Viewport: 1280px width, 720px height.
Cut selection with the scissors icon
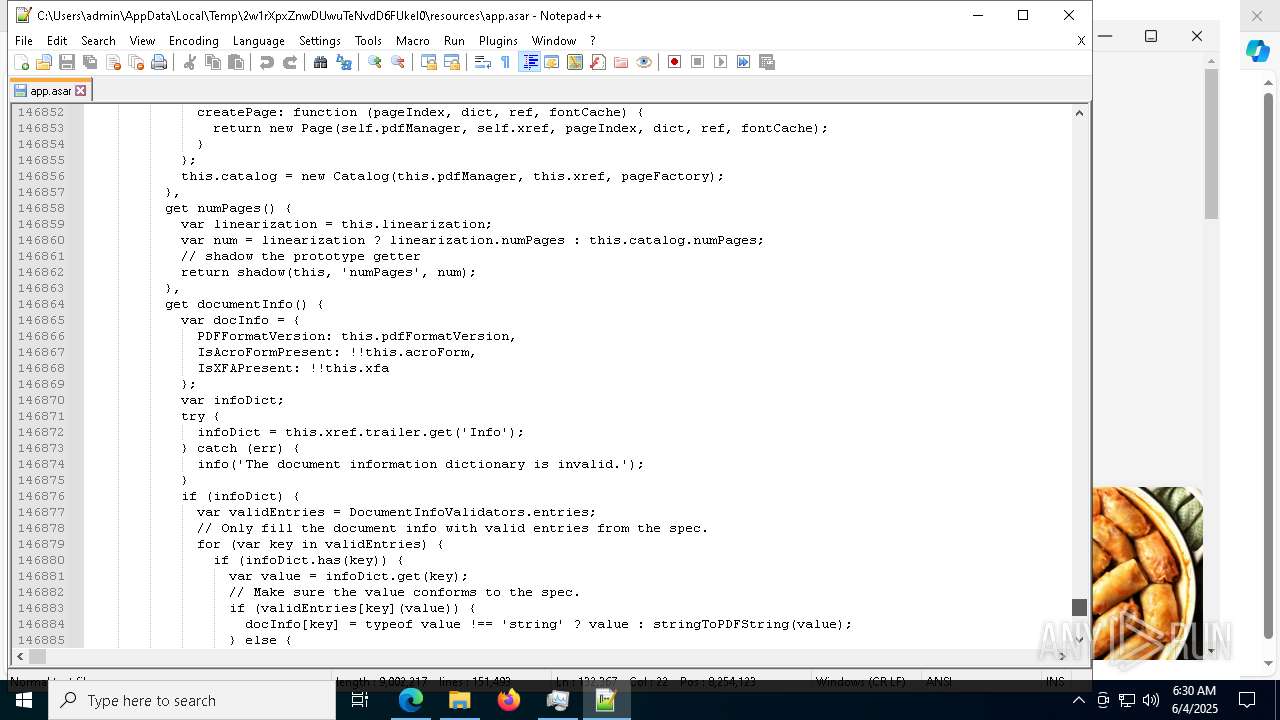[x=189, y=62]
